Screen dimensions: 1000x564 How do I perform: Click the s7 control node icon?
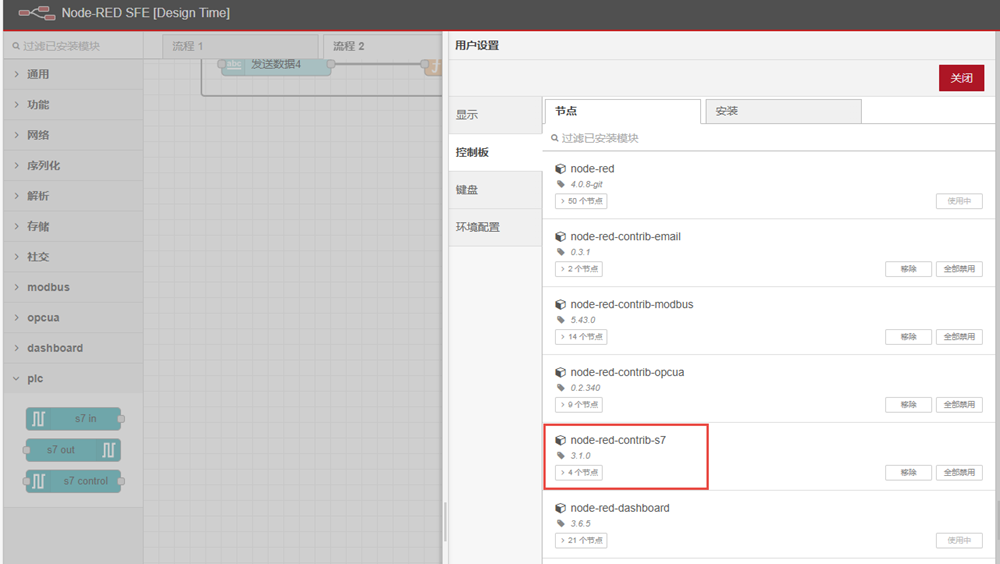(38, 480)
